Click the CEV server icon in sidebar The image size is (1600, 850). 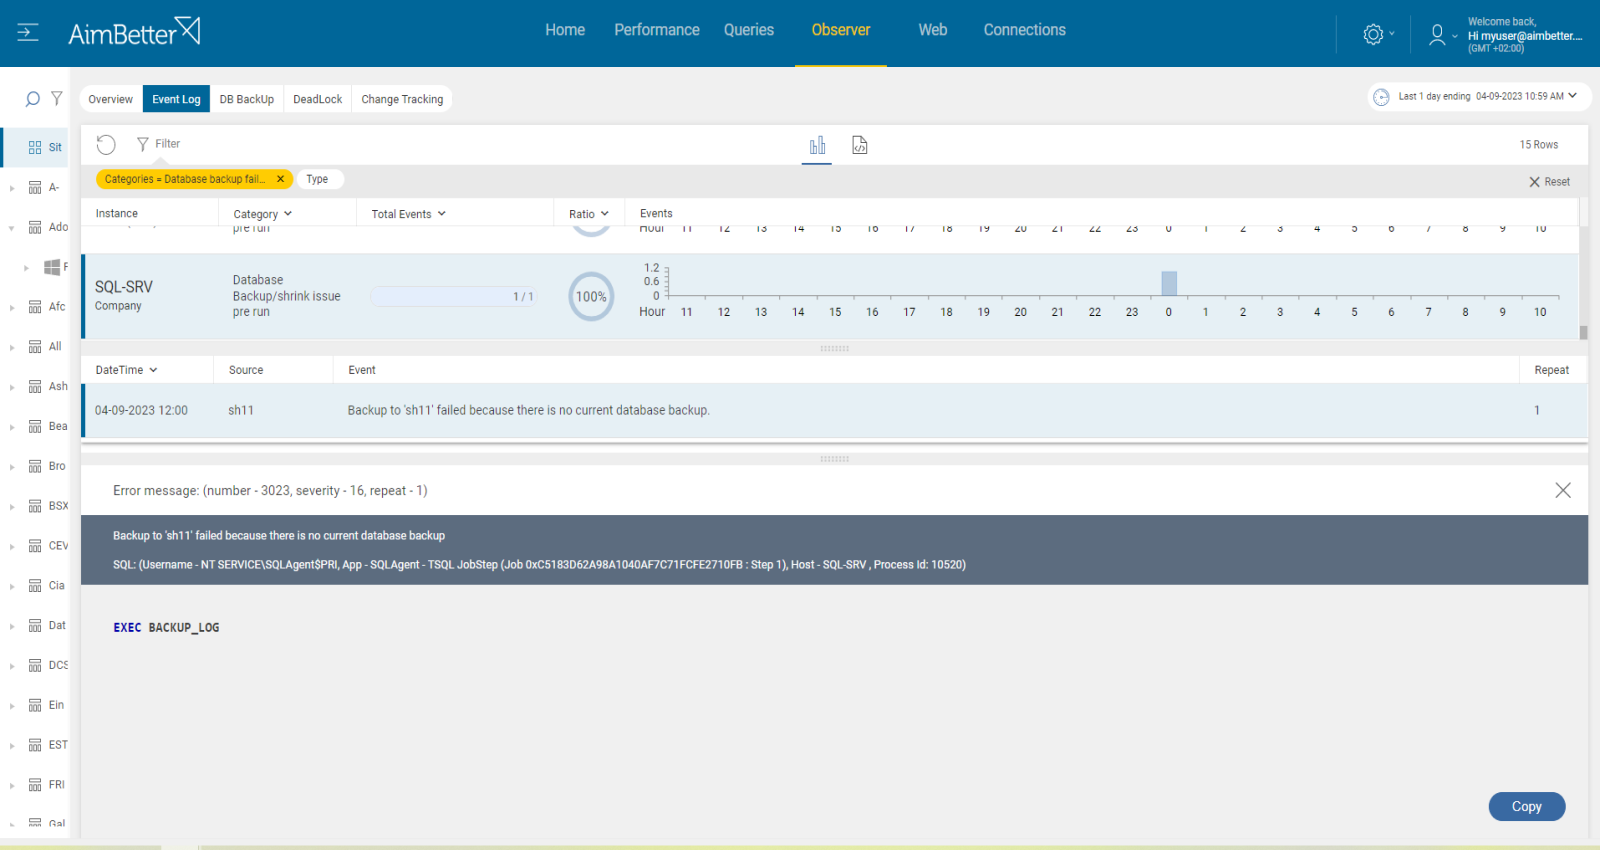[x=35, y=546]
